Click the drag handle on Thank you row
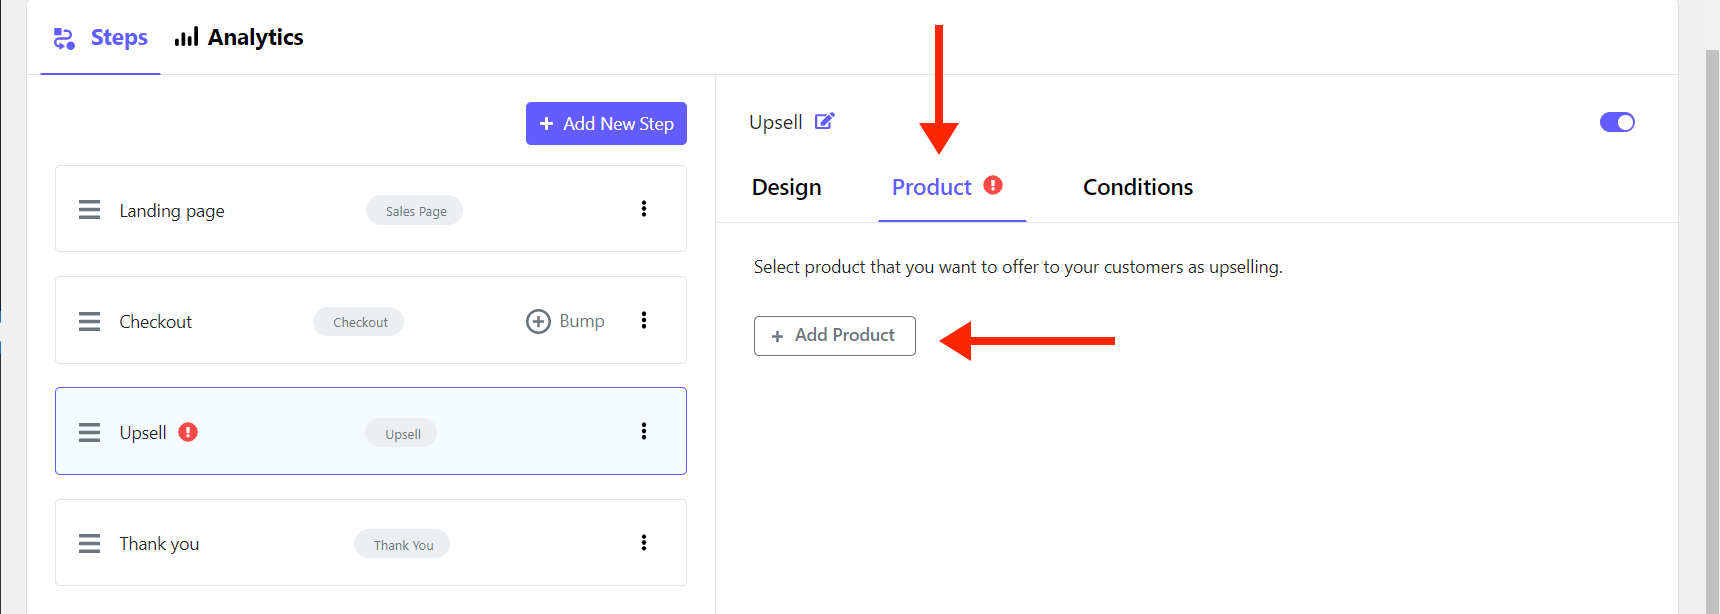The width and height of the screenshot is (1720, 614). point(90,544)
